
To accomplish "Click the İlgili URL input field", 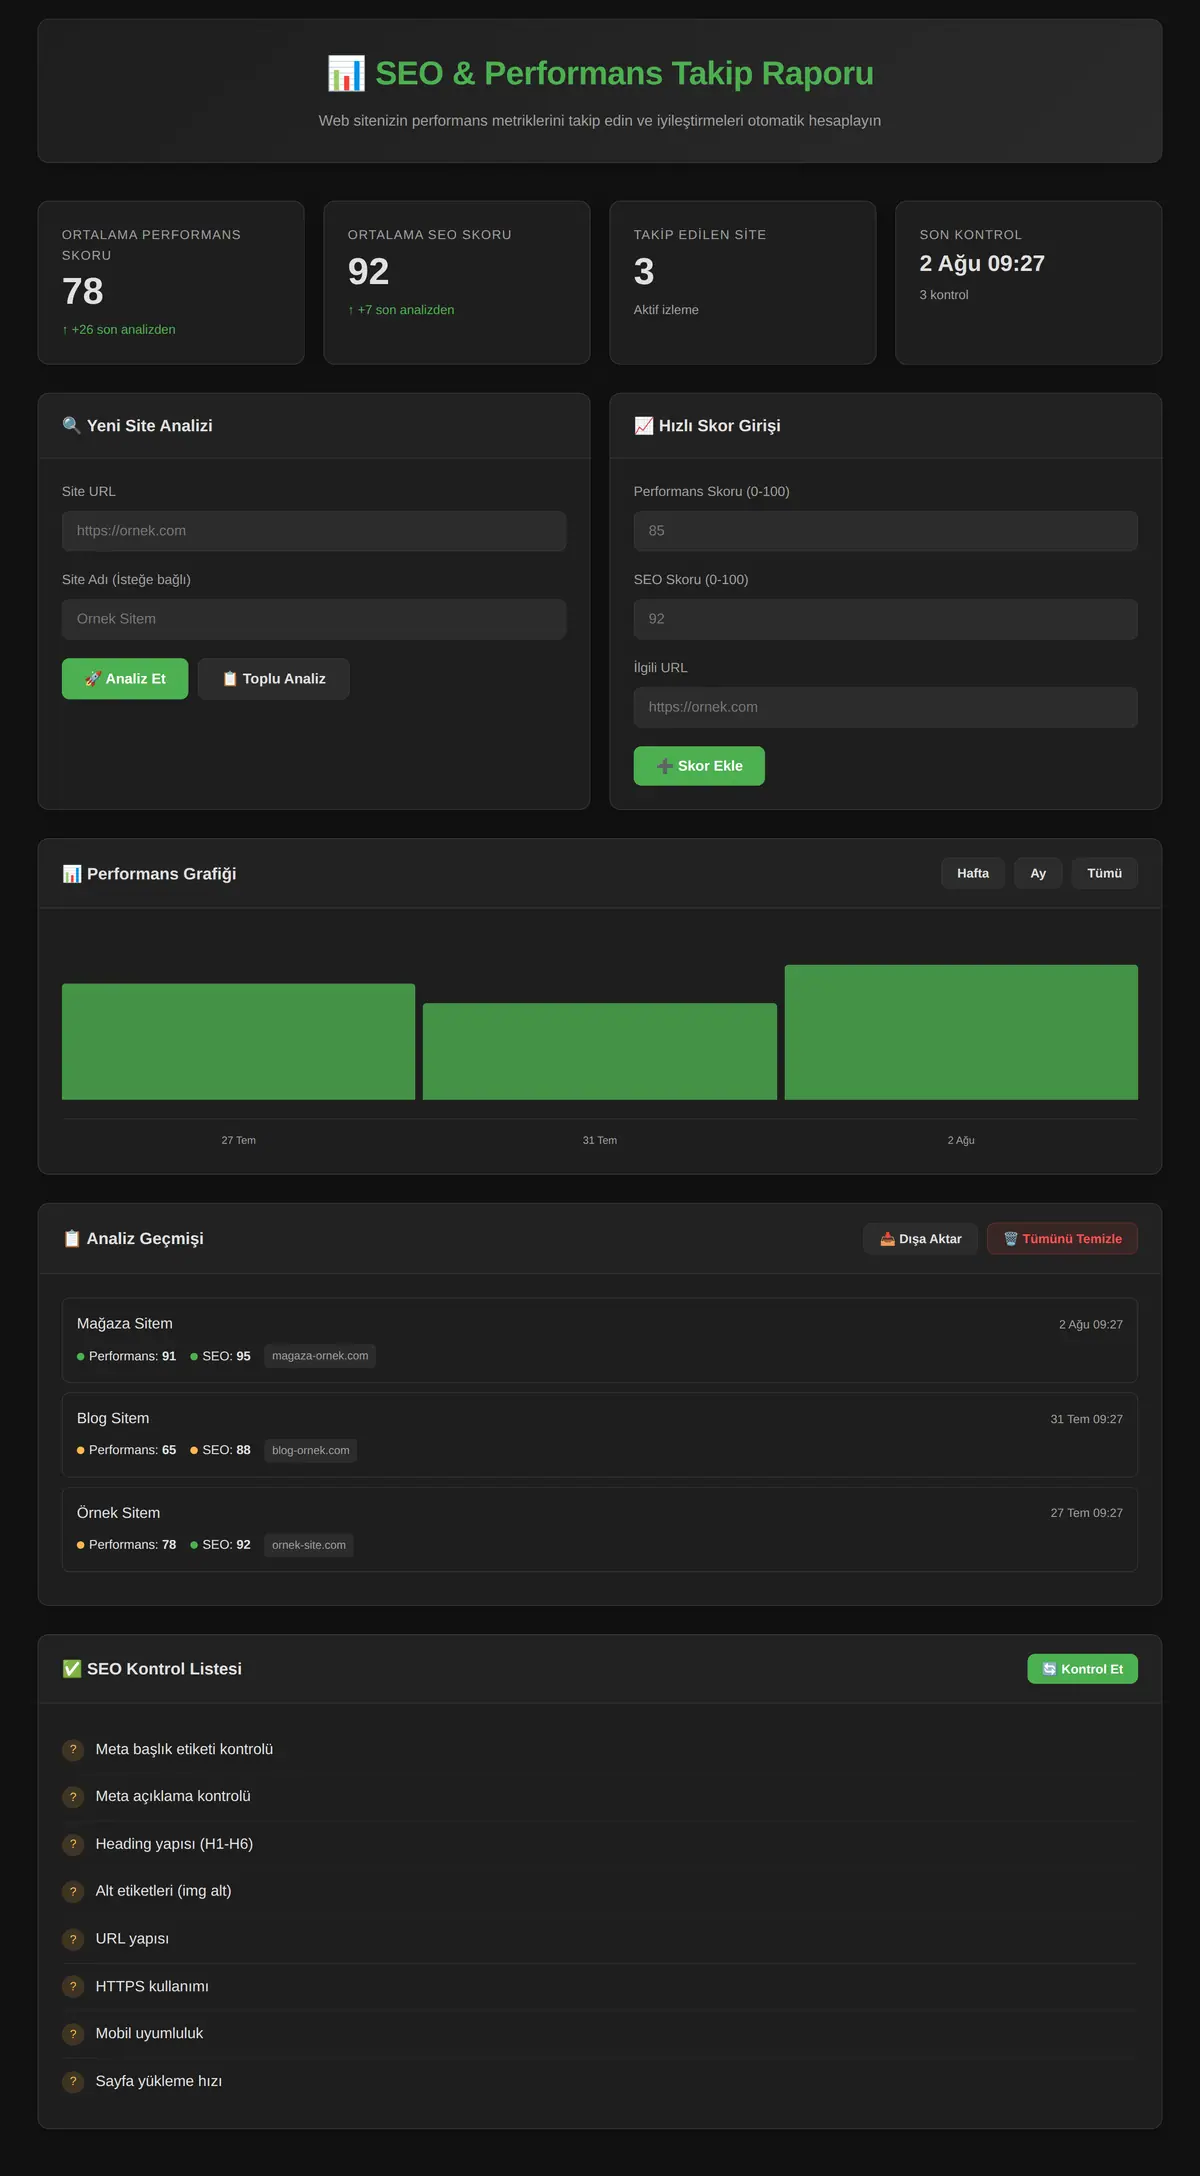I will (x=886, y=707).
